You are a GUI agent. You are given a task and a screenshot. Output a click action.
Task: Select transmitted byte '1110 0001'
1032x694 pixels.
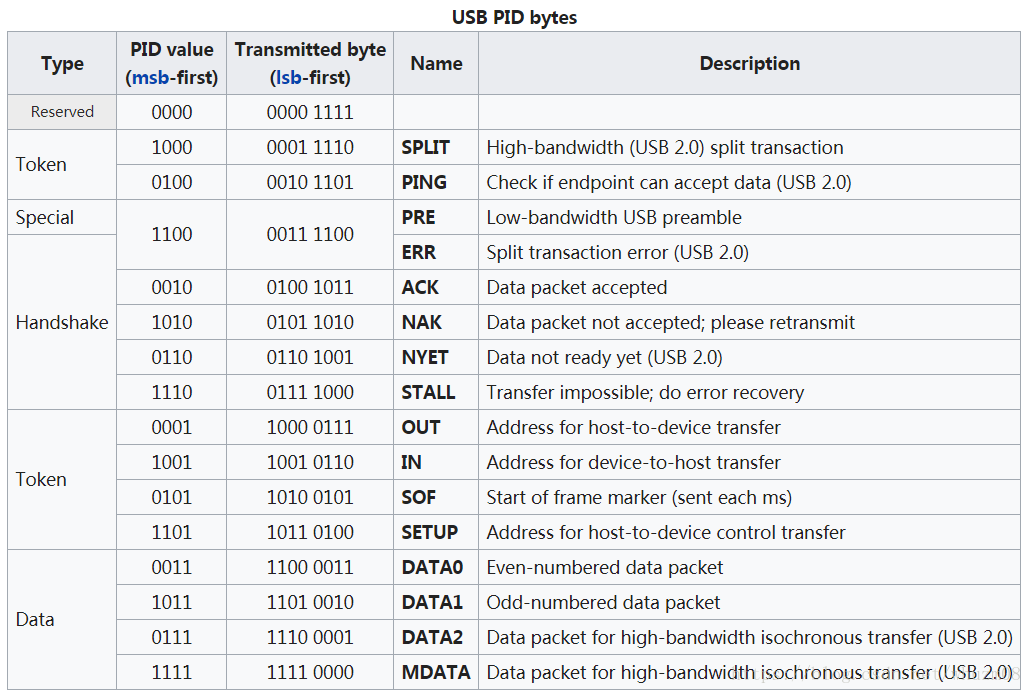(310, 637)
